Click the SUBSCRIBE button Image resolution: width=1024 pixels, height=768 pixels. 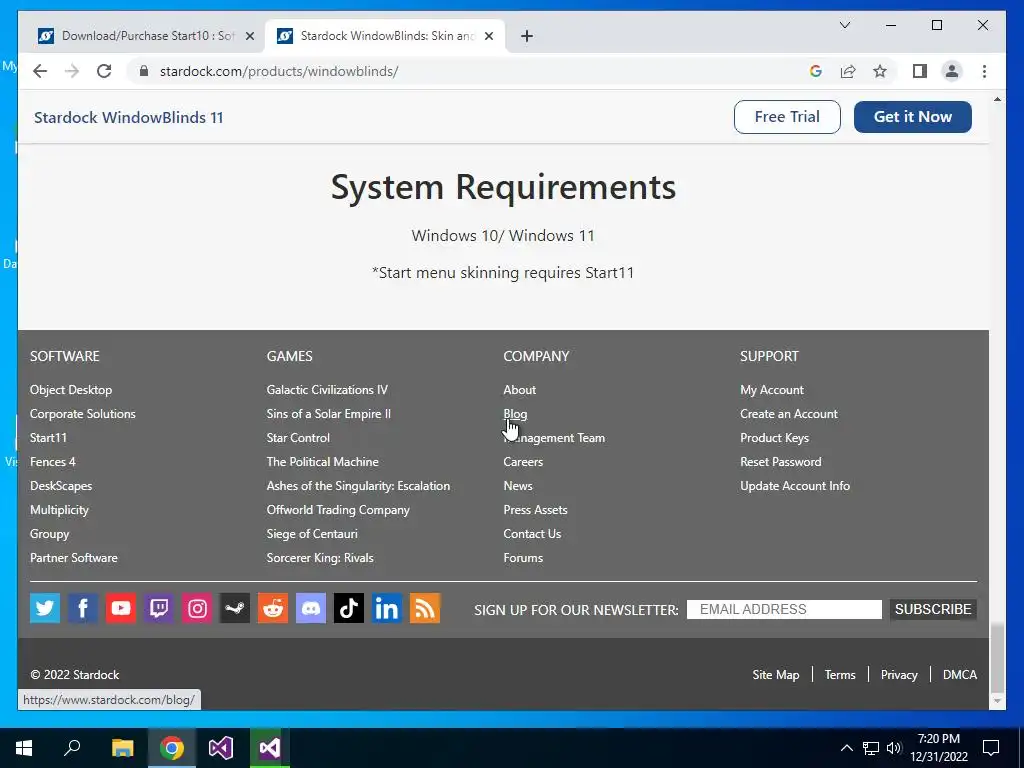[x=933, y=609]
